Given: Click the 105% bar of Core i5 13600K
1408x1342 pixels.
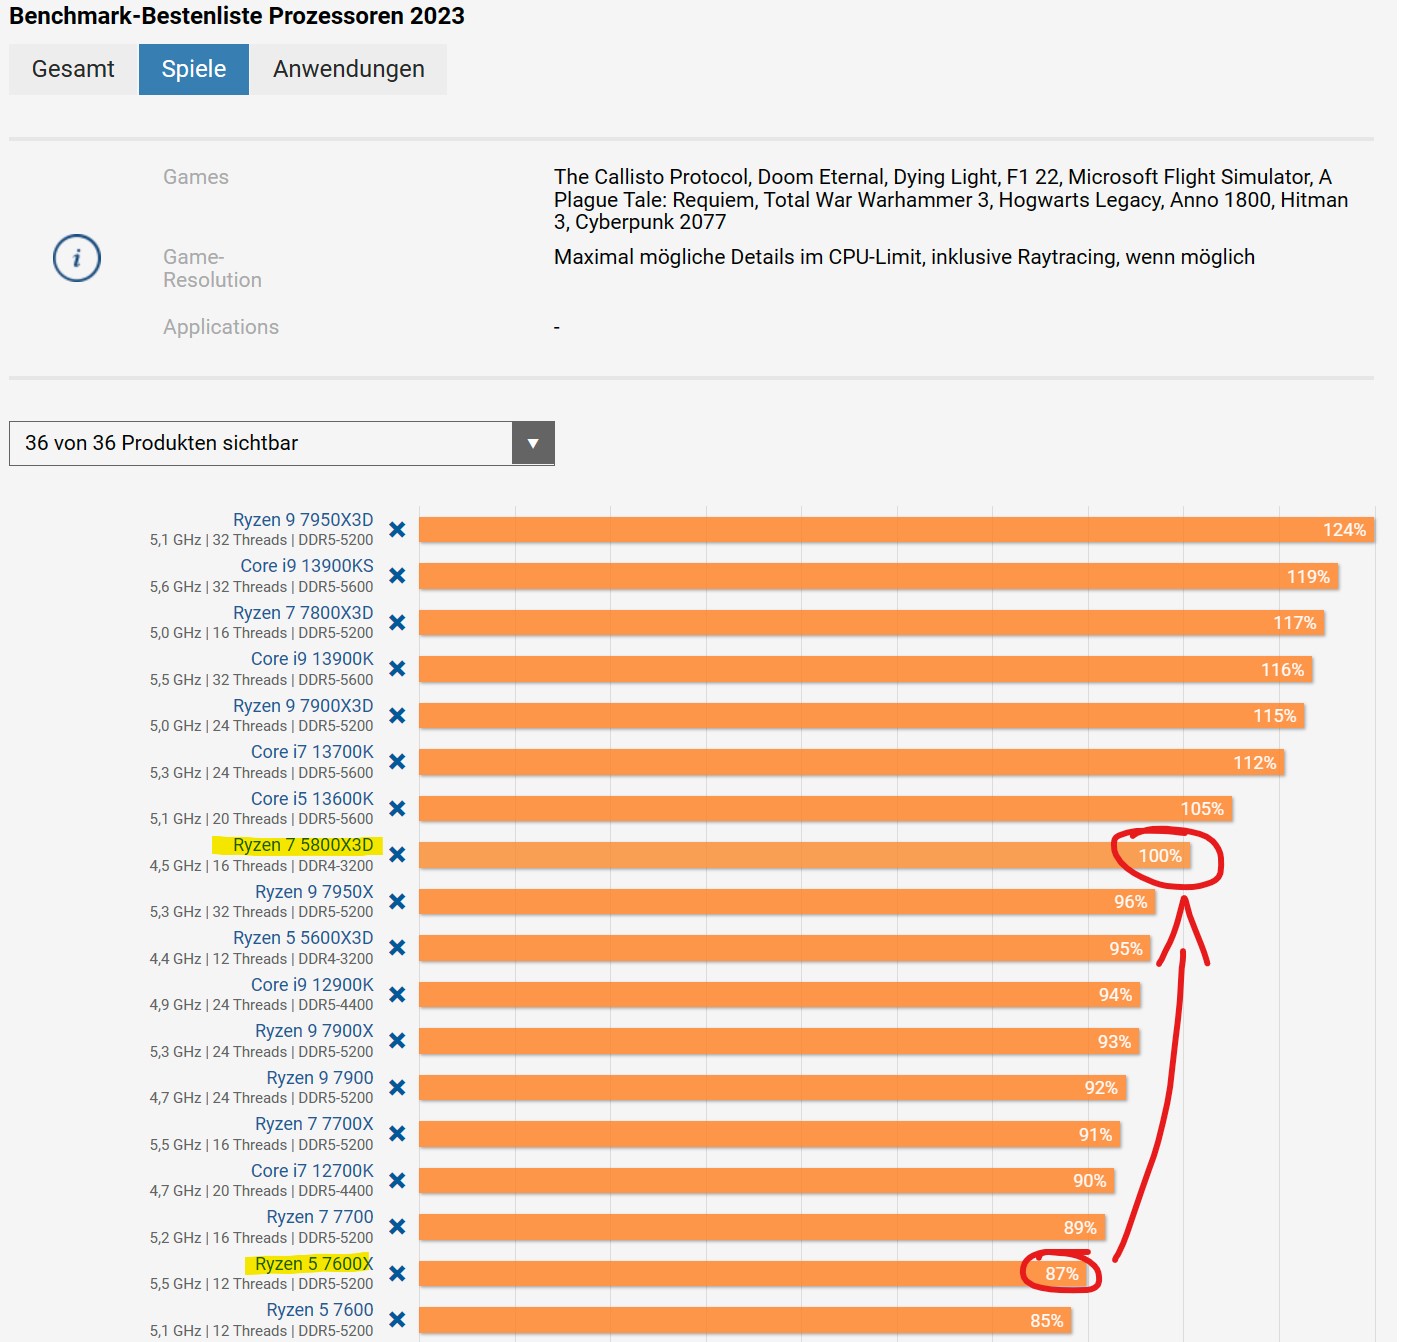Looking at the screenshot, I should pyautogui.click(x=826, y=808).
